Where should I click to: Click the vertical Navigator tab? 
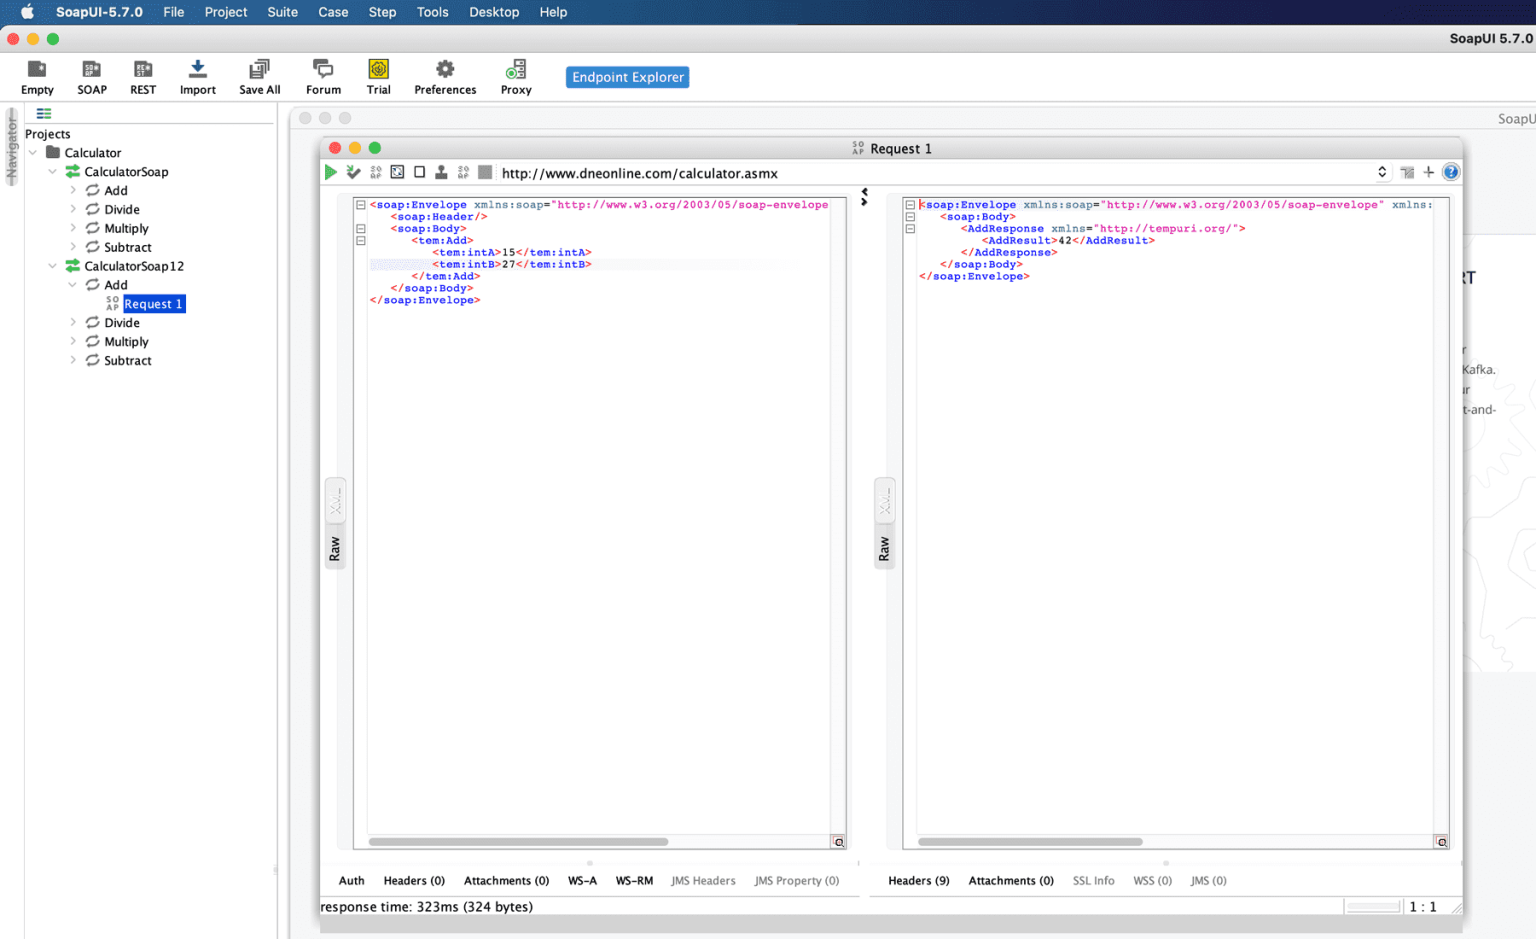coord(12,148)
